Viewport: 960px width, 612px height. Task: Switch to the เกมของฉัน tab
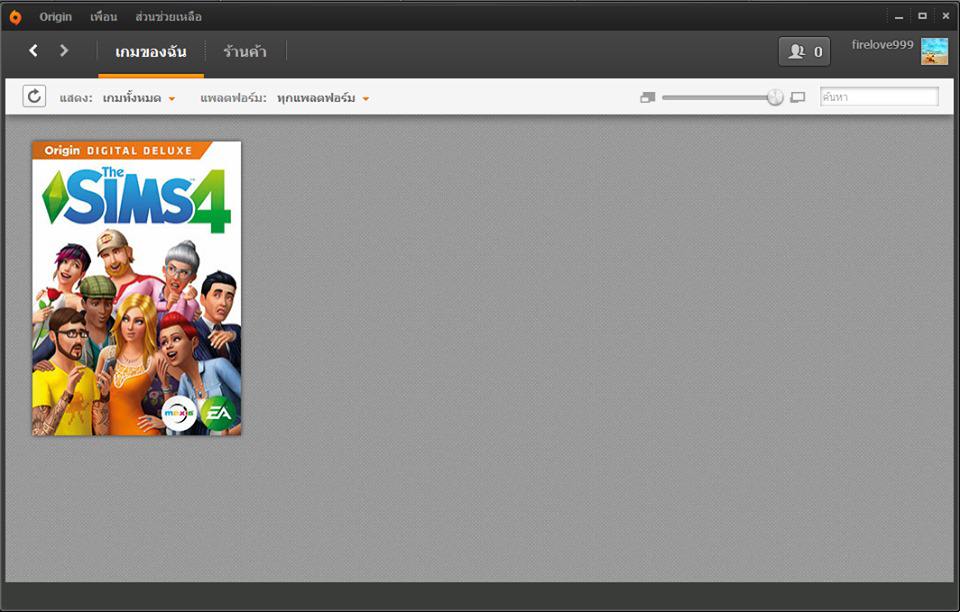(x=151, y=52)
